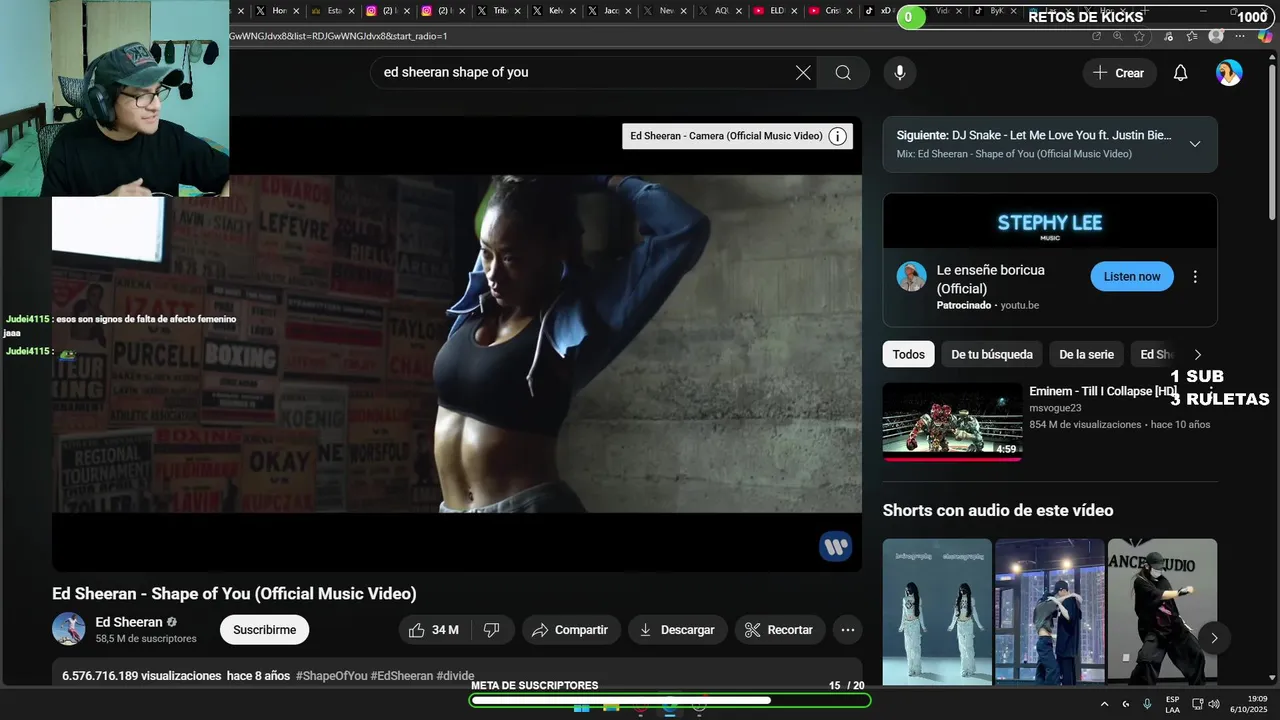Click the Crear button
Image resolution: width=1280 pixels, height=720 pixels.
pyautogui.click(x=1119, y=73)
